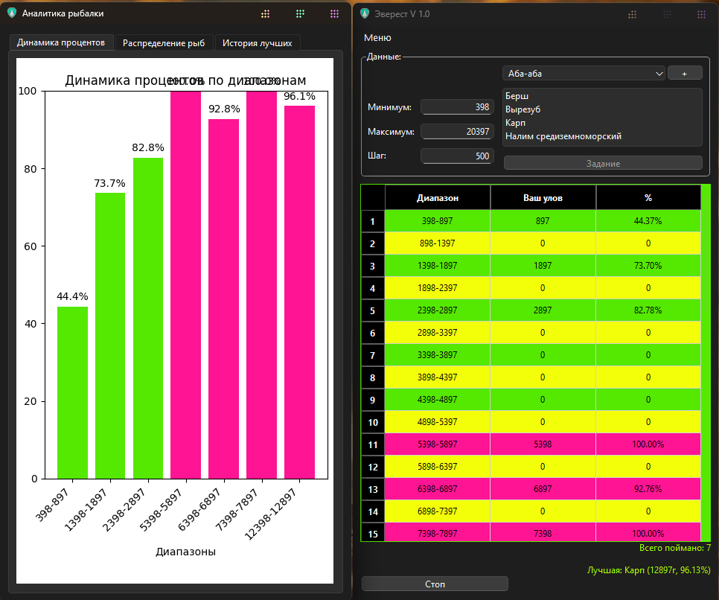Select the Динамика процентов tab
The image size is (719, 600).
[61, 43]
